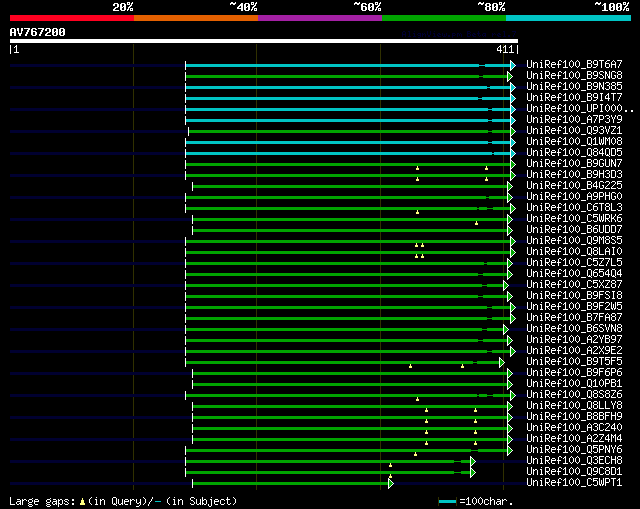Select hit label UniRef100_A2YB97

tap(574, 340)
